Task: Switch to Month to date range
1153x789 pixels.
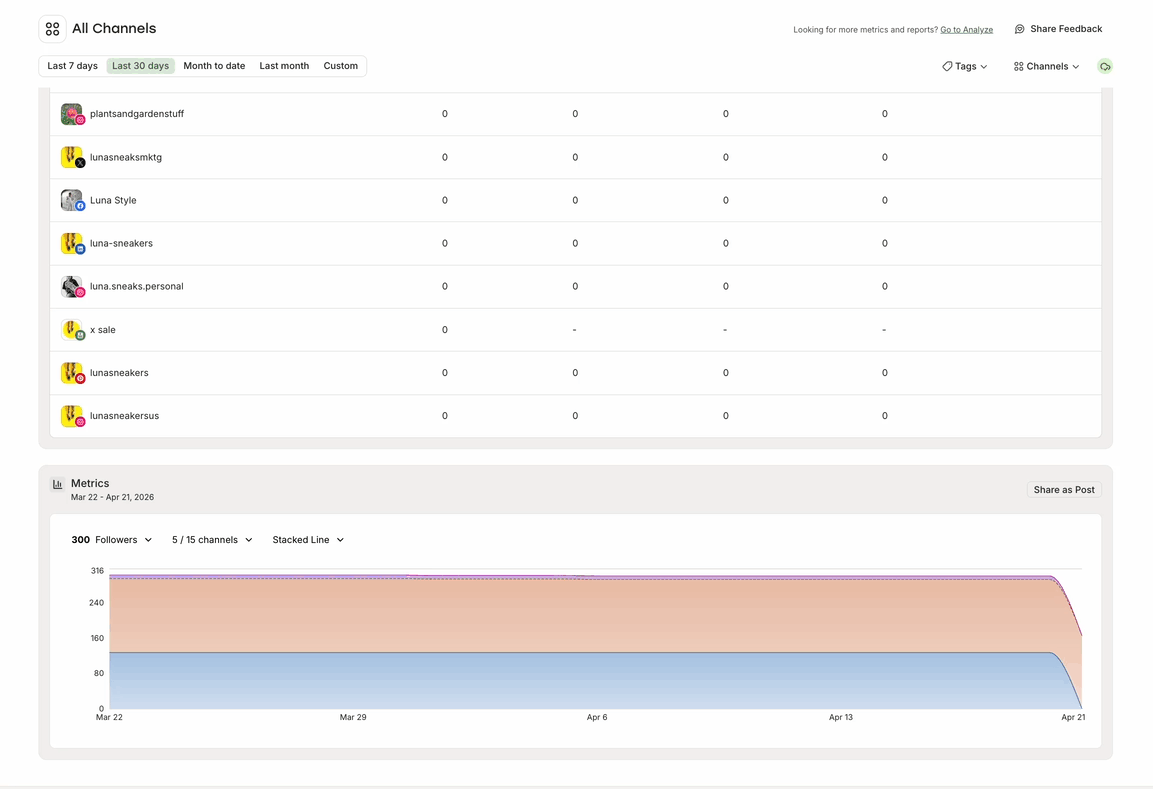Action: tap(214, 65)
